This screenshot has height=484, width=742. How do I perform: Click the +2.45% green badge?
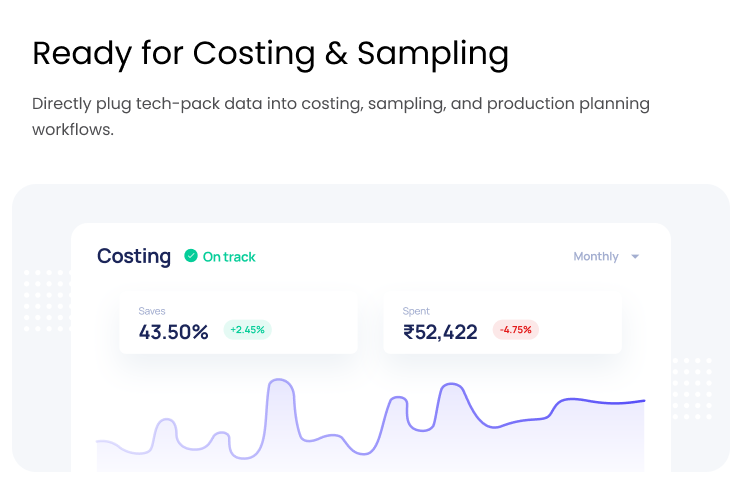247,329
